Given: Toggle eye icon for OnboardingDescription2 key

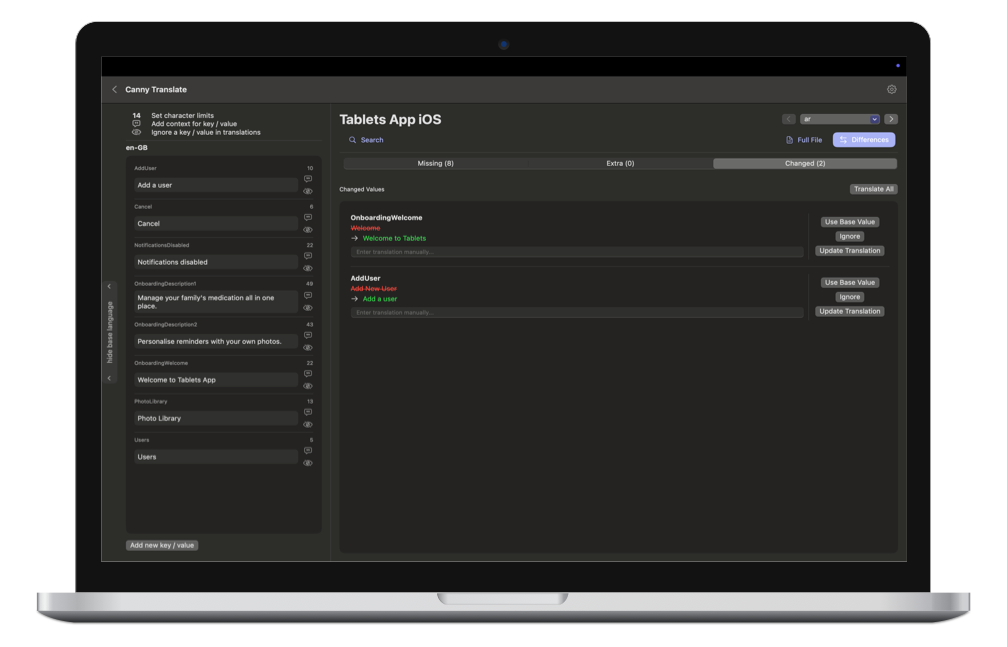Looking at the screenshot, I should click(308, 347).
